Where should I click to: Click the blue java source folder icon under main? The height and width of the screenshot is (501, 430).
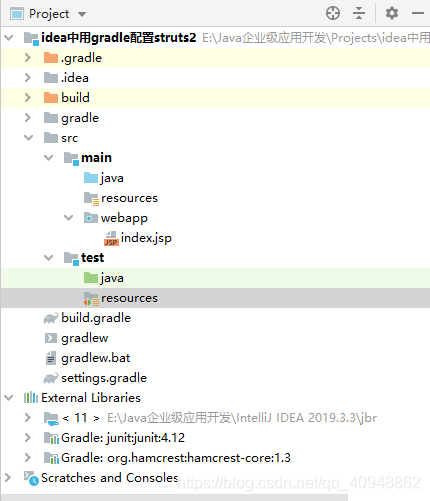[x=91, y=178]
